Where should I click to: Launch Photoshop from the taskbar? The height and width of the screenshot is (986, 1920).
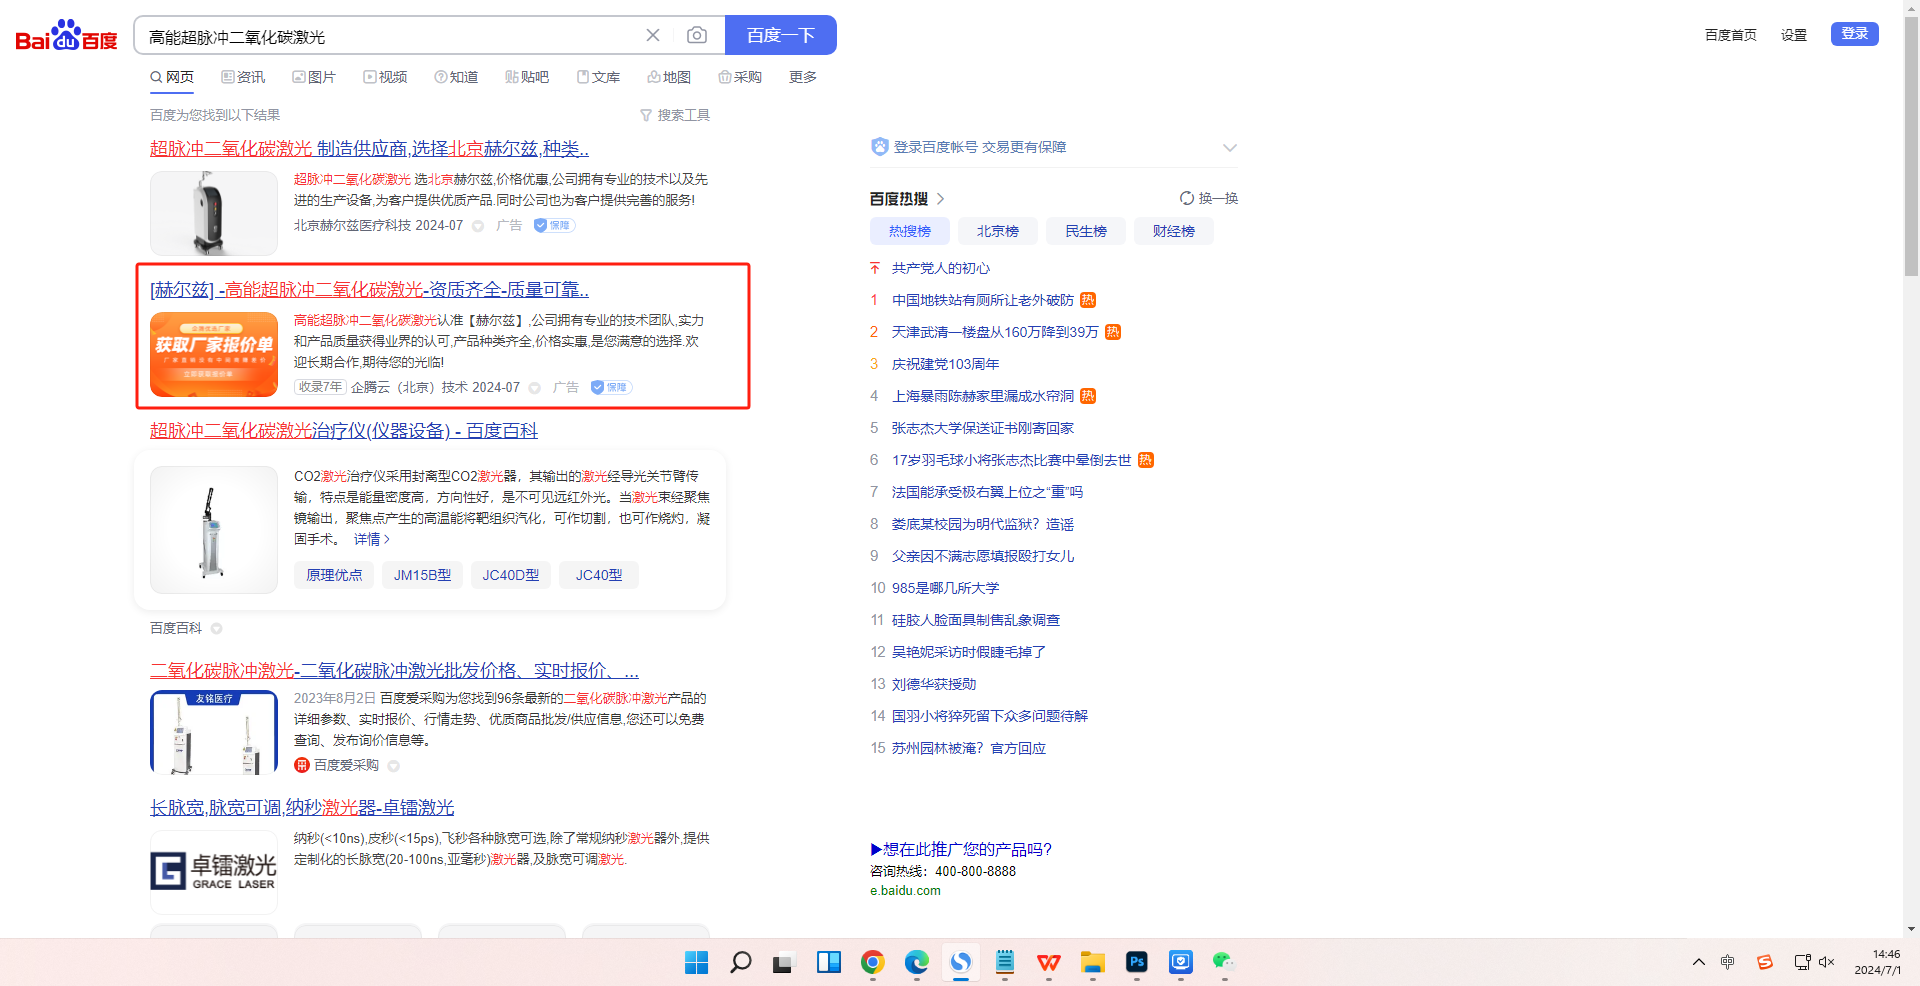1136,962
